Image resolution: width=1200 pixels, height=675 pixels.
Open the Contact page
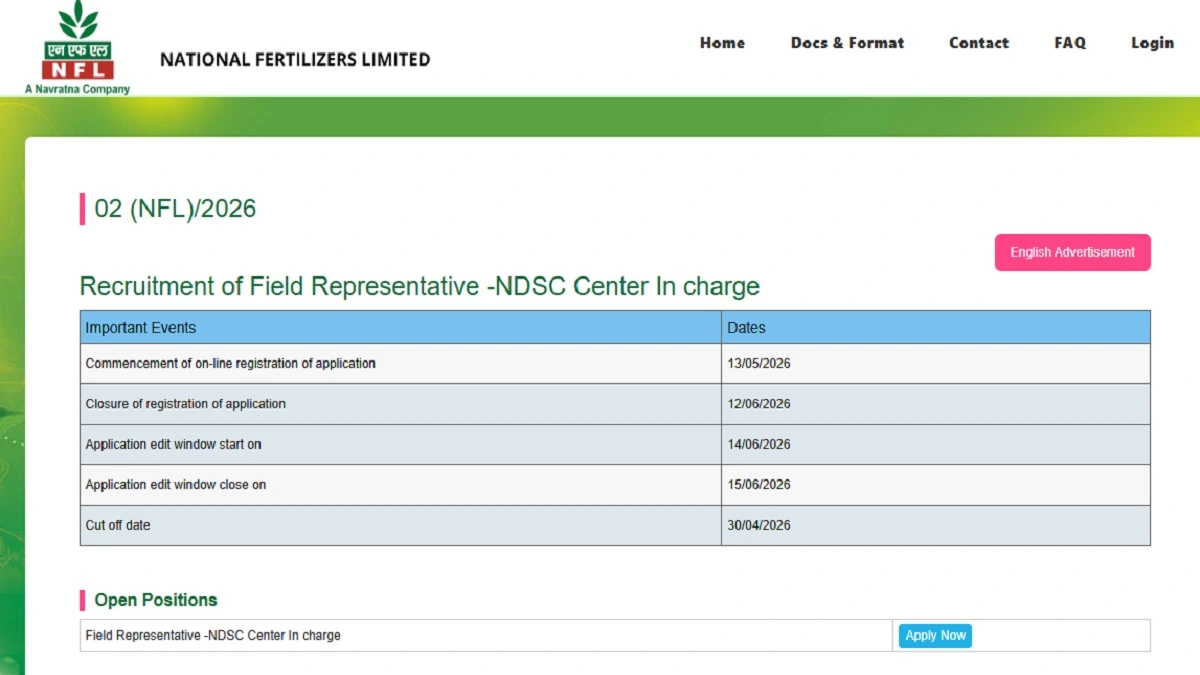[979, 43]
